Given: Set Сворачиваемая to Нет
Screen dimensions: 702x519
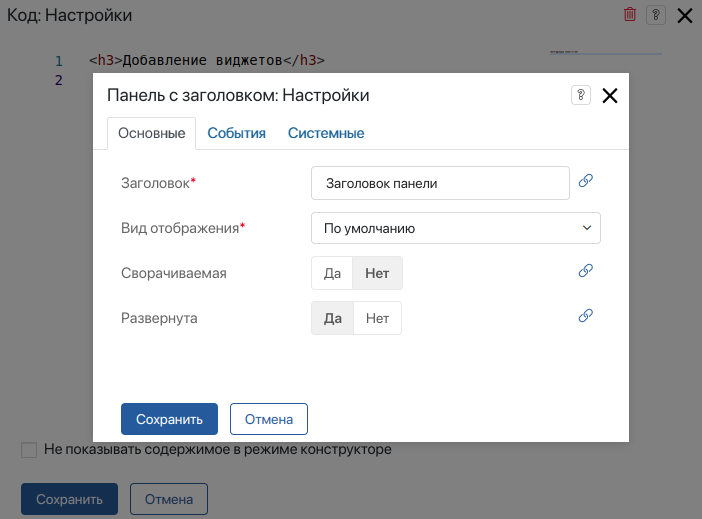Looking at the screenshot, I should (x=377, y=273).
